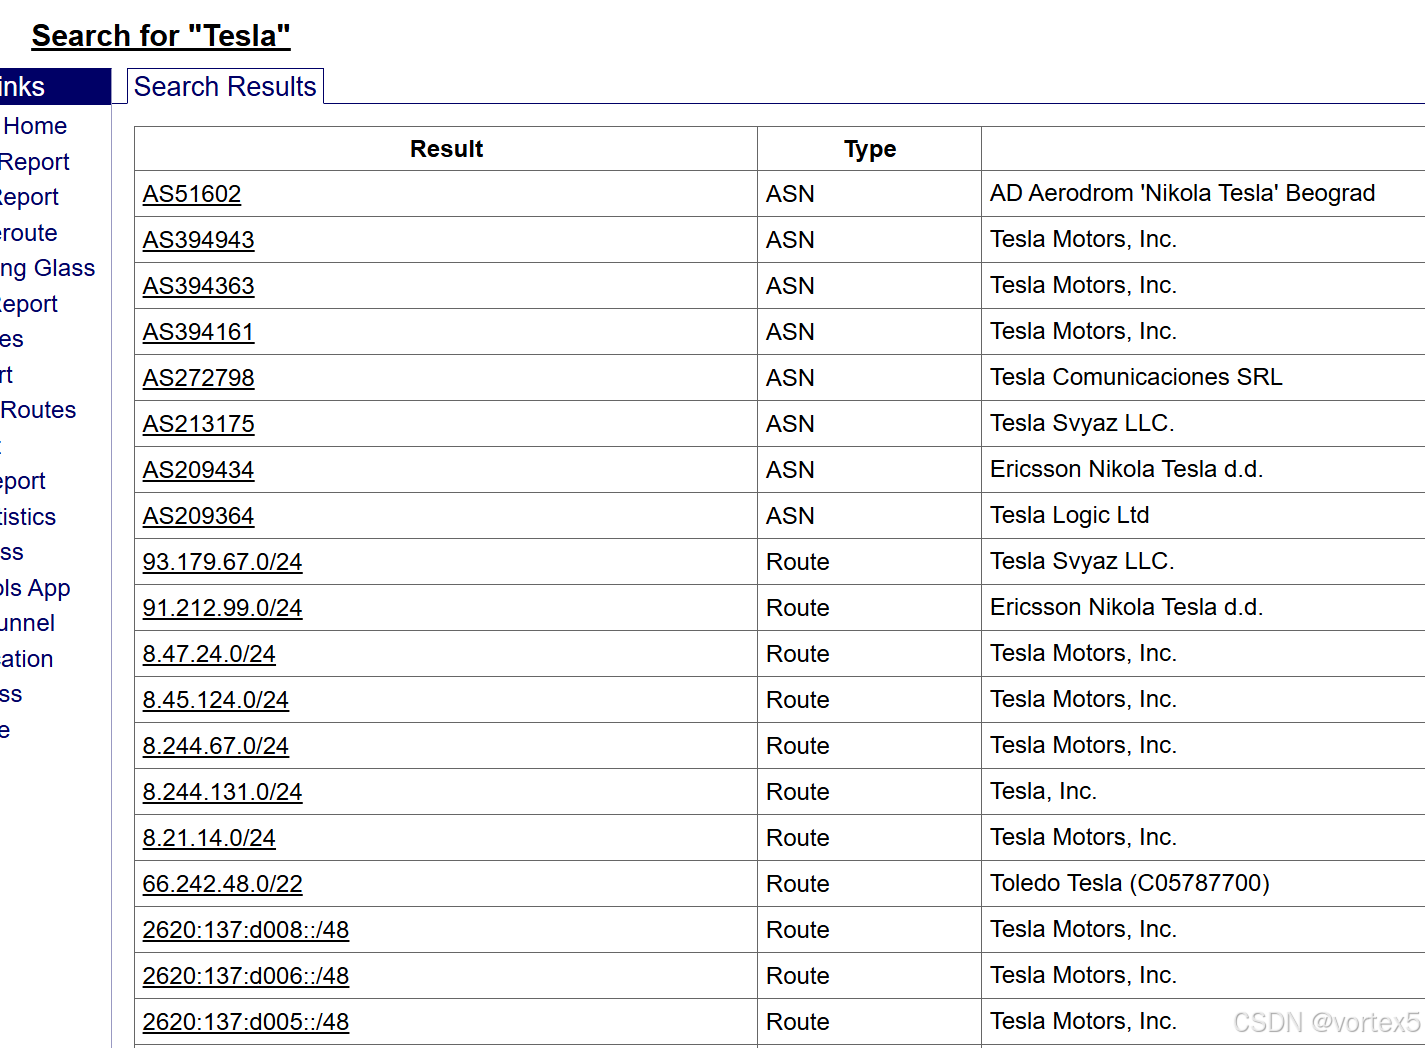Click "Route" type in 93.179.67.0/24 row
This screenshot has height=1048, width=1425.
[798, 562]
